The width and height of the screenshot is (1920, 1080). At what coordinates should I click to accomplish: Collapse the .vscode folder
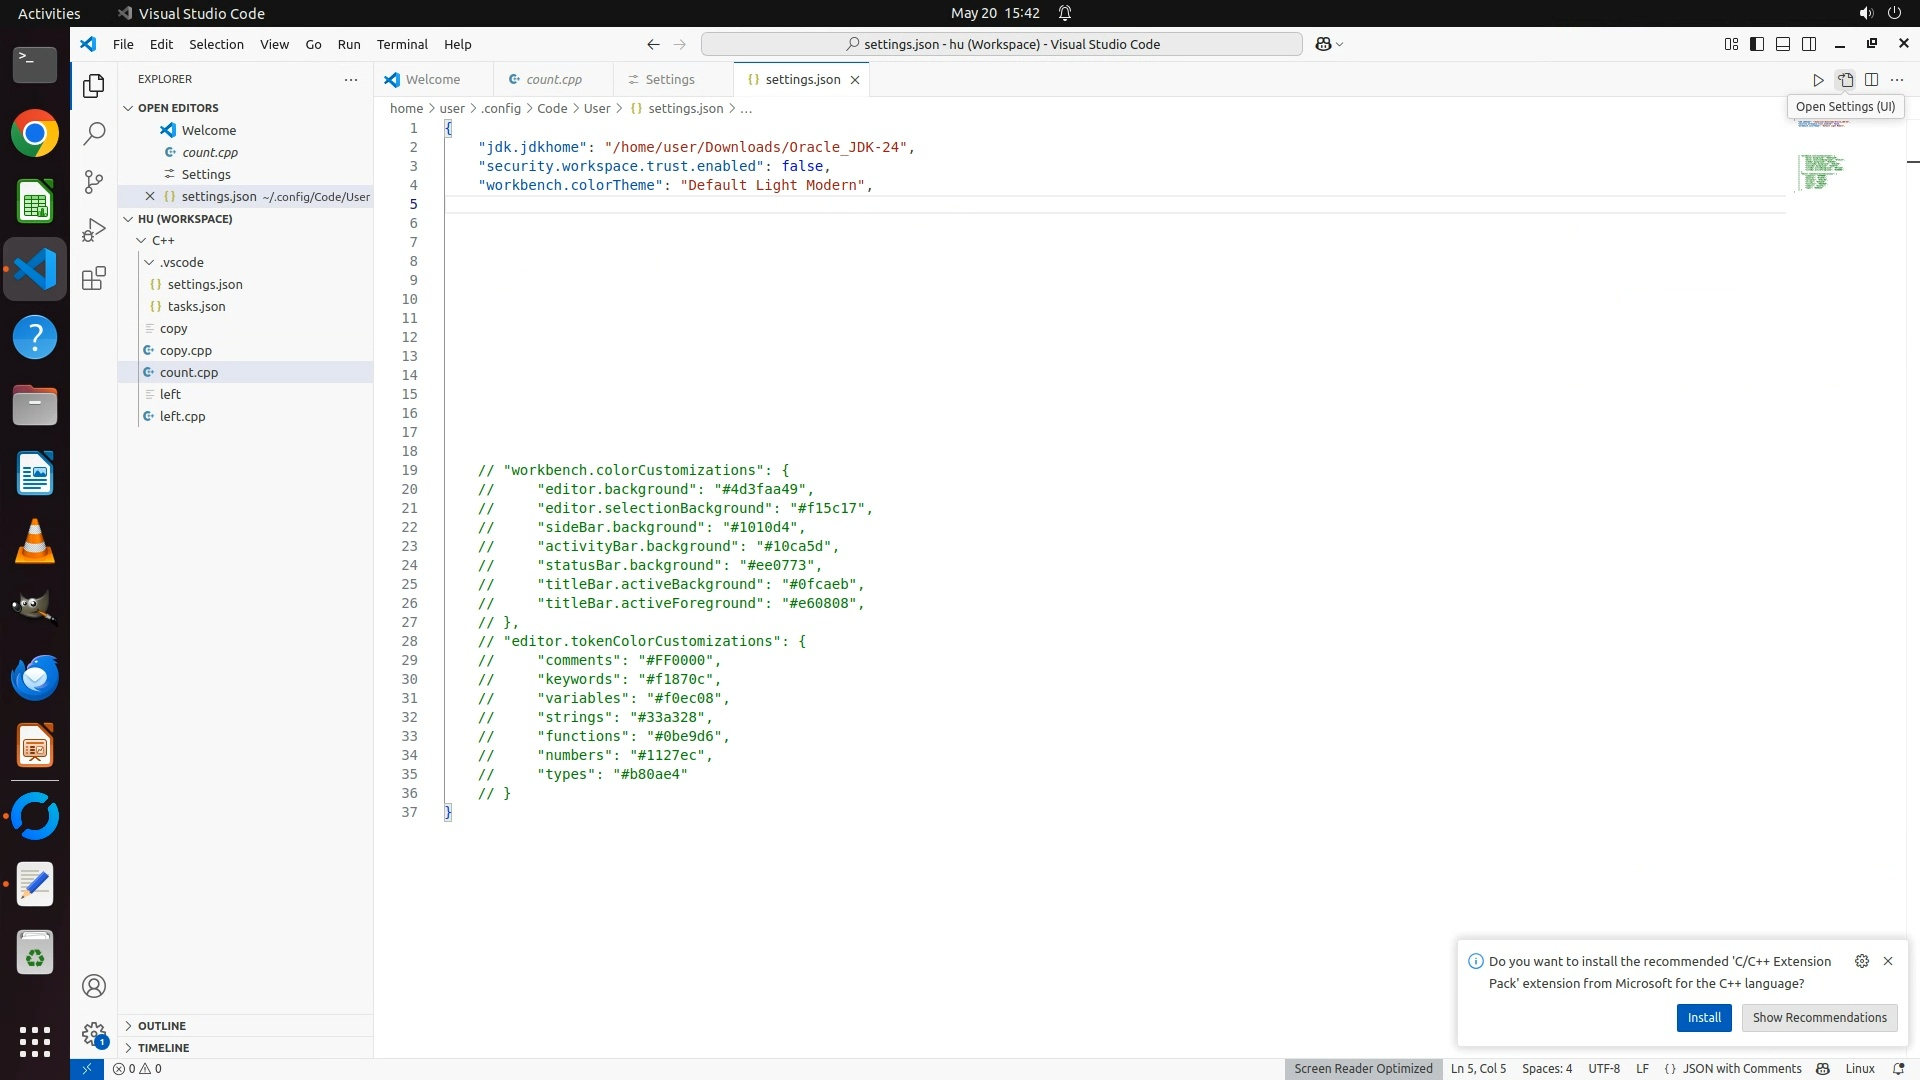click(x=181, y=262)
